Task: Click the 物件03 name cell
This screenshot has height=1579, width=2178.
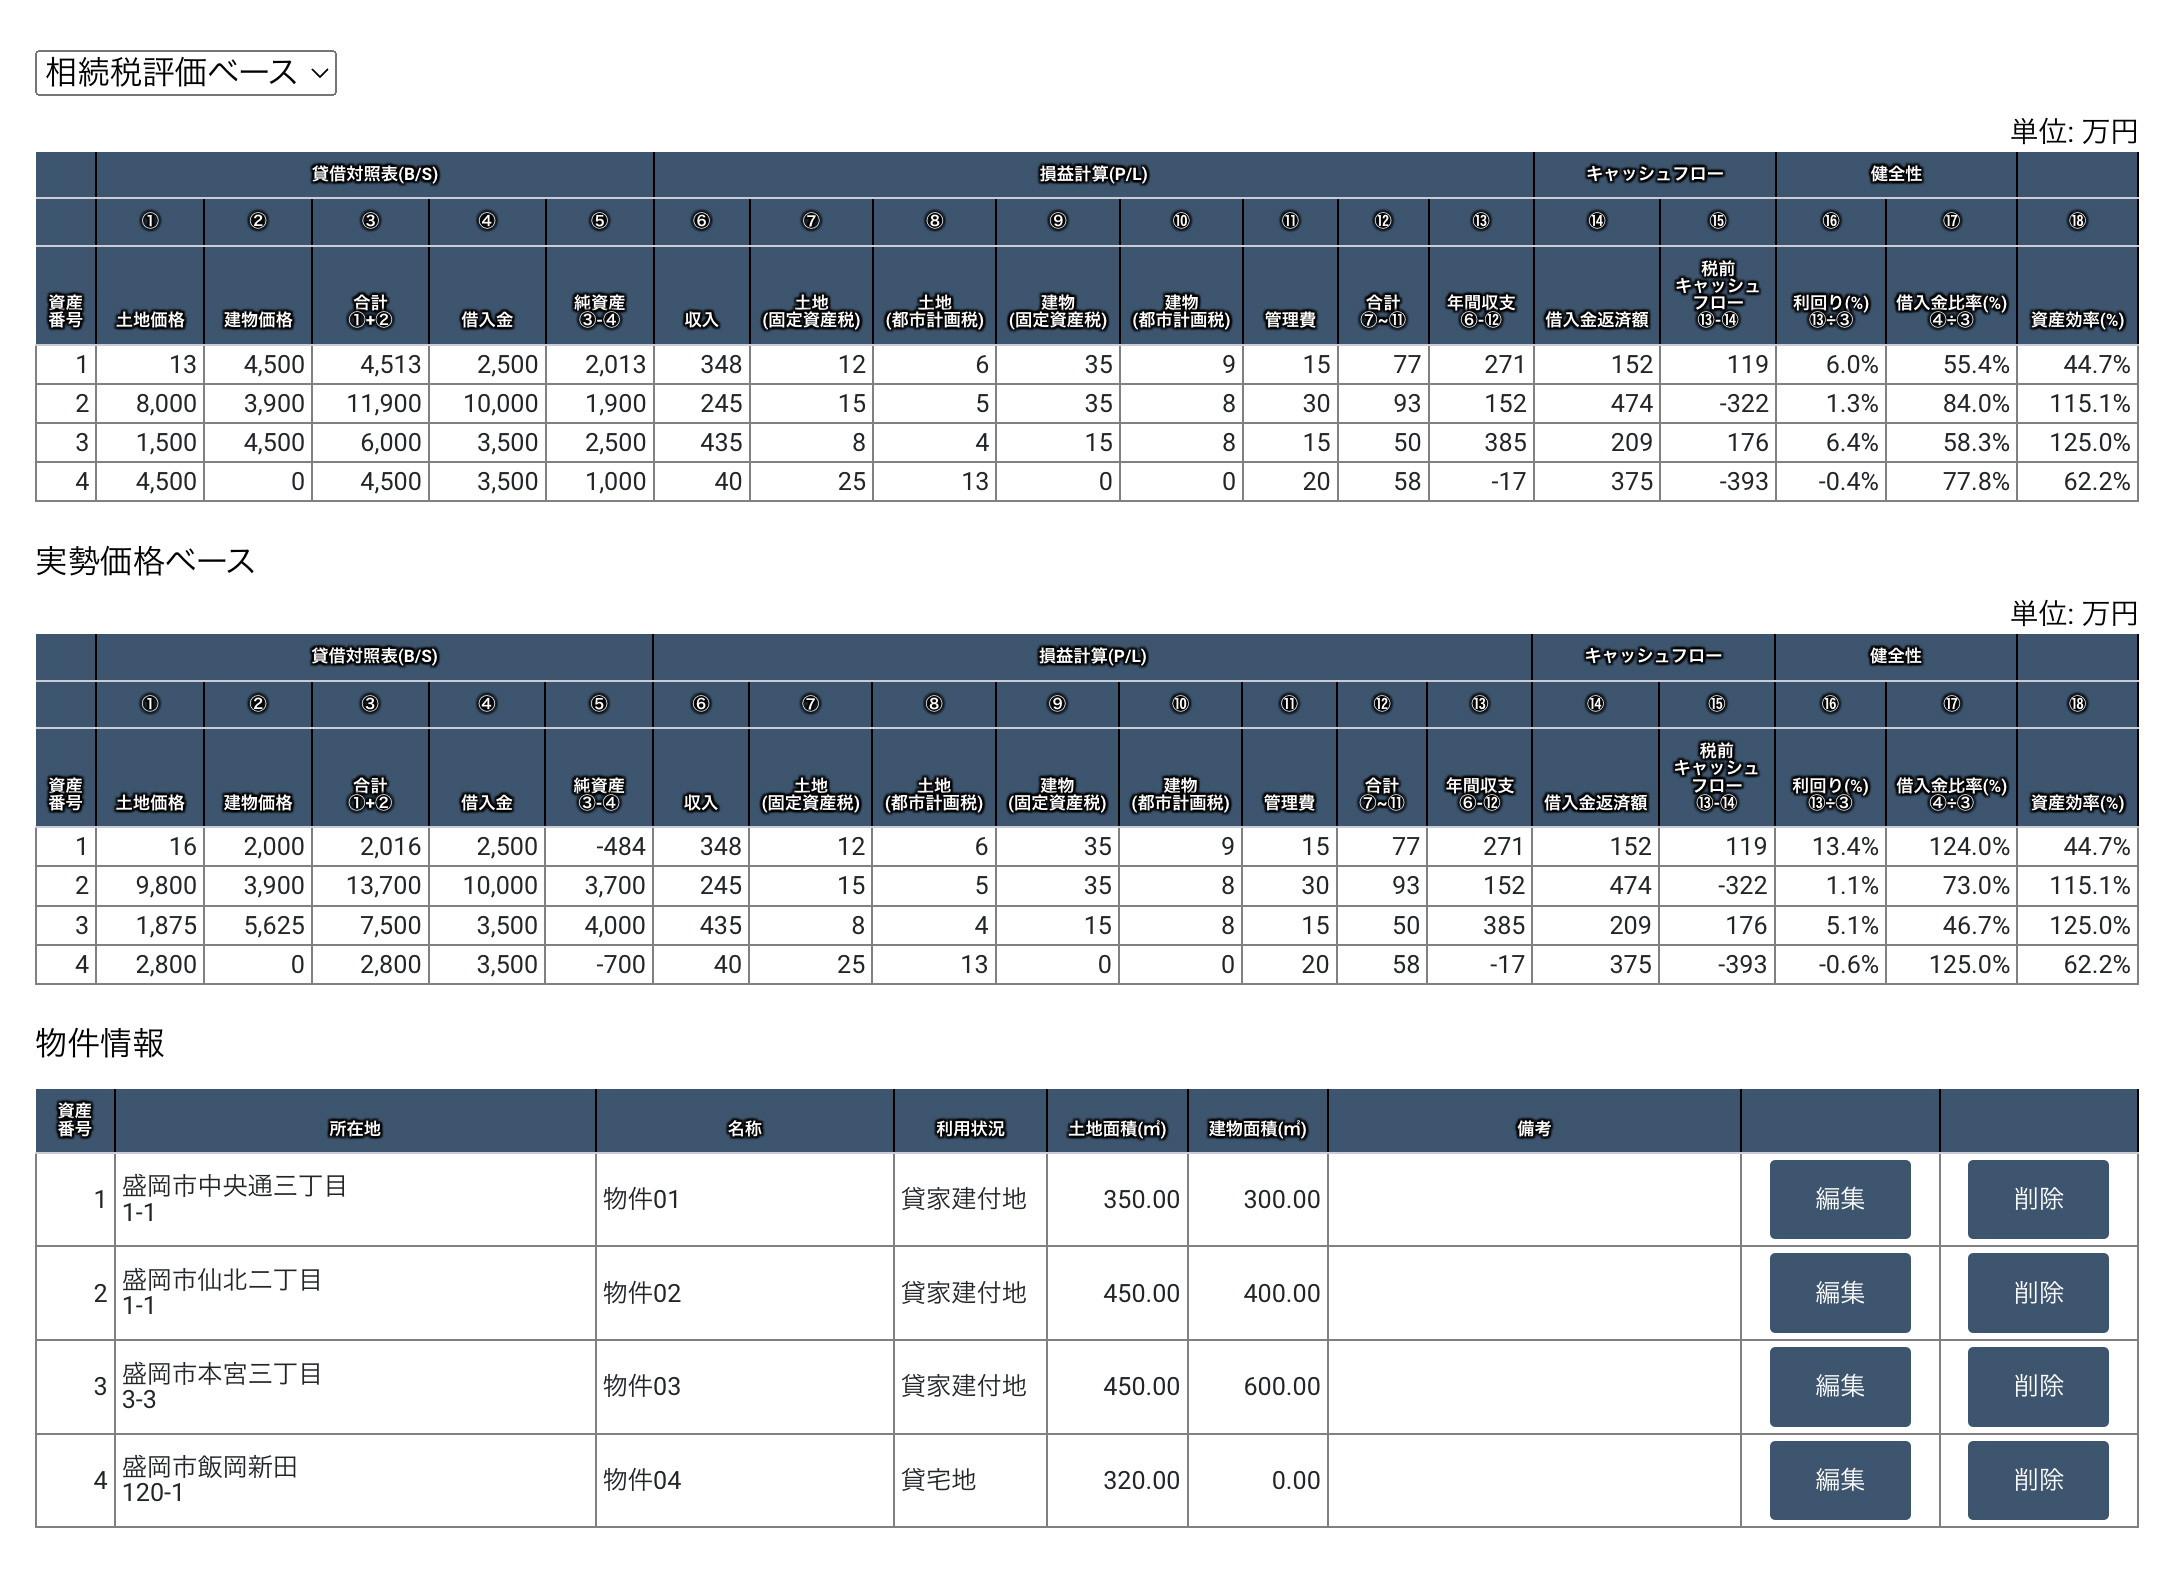Action: [743, 1385]
